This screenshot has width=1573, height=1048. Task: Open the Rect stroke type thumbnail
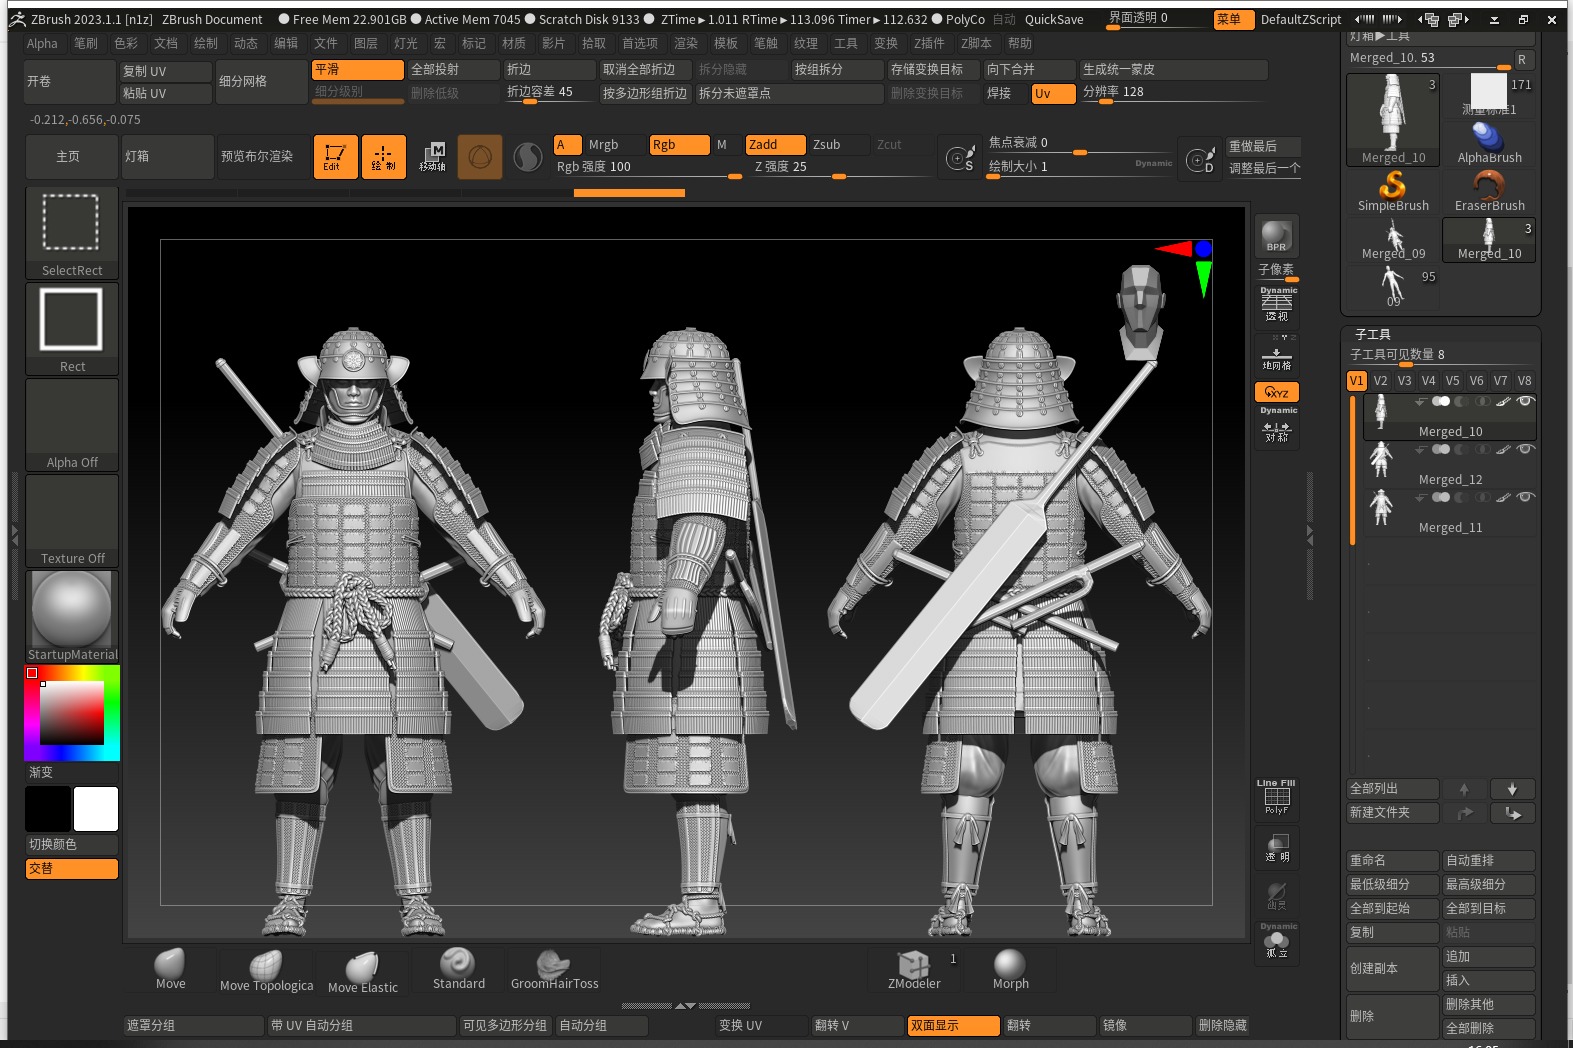point(72,328)
